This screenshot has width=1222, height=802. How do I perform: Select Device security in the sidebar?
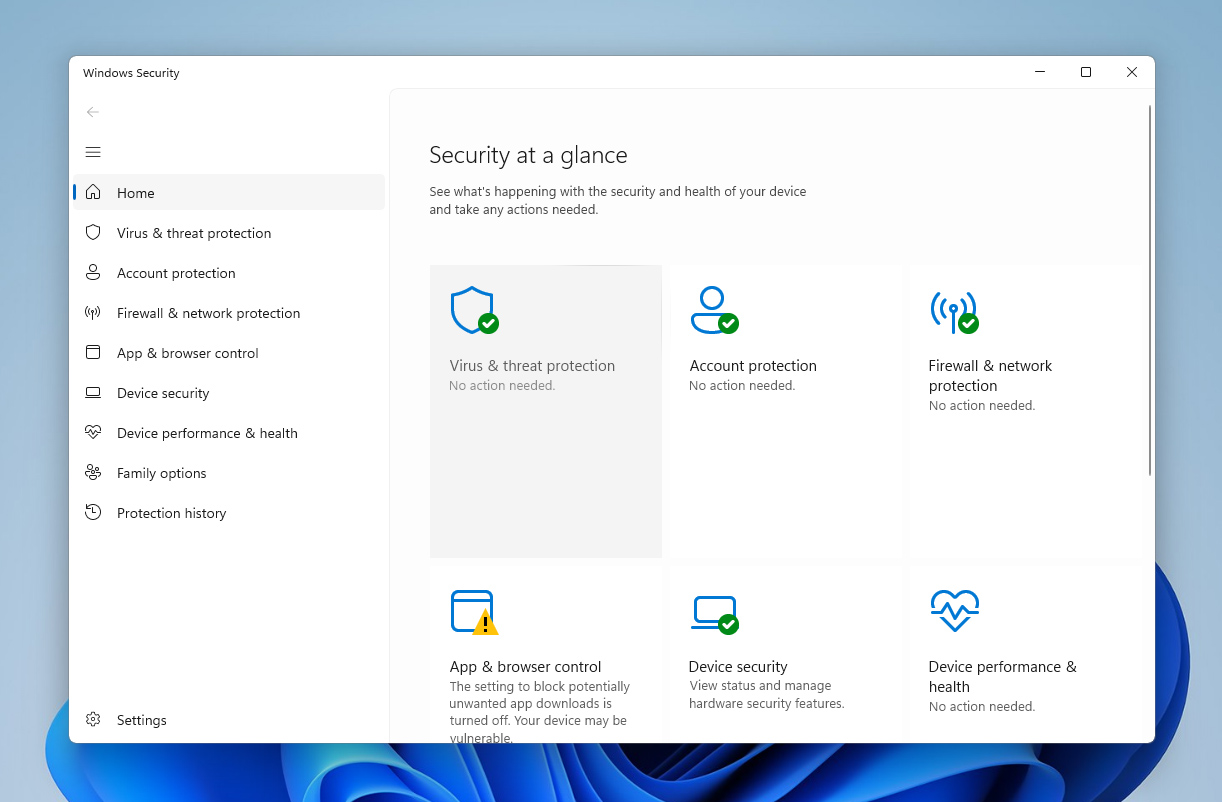(229, 392)
